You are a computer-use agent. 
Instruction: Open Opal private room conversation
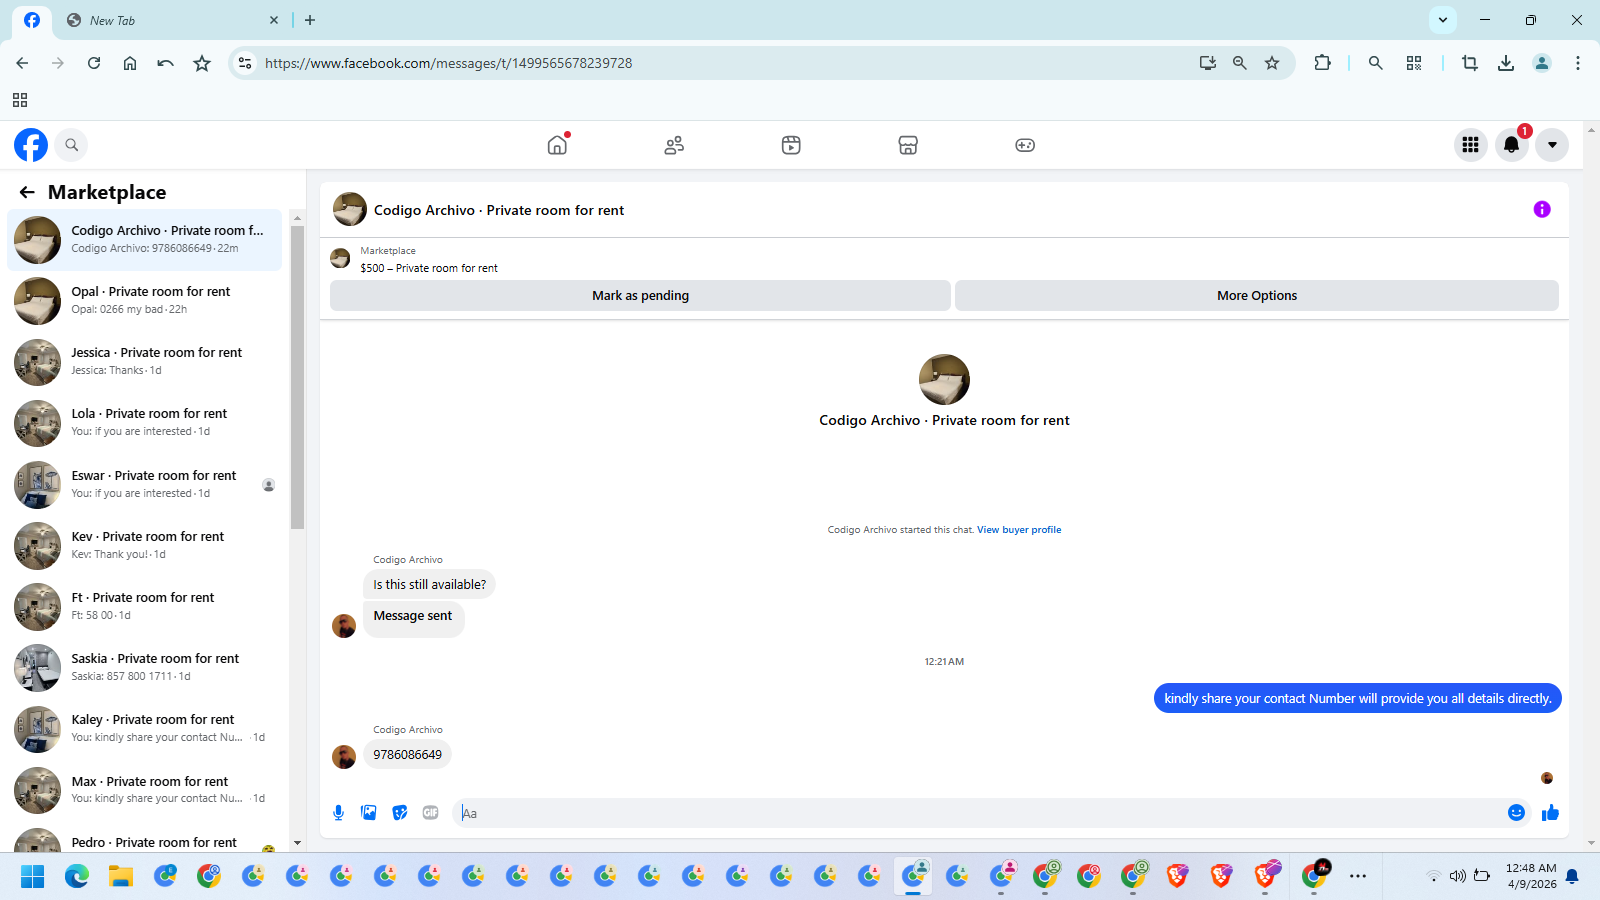pos(145,300)
